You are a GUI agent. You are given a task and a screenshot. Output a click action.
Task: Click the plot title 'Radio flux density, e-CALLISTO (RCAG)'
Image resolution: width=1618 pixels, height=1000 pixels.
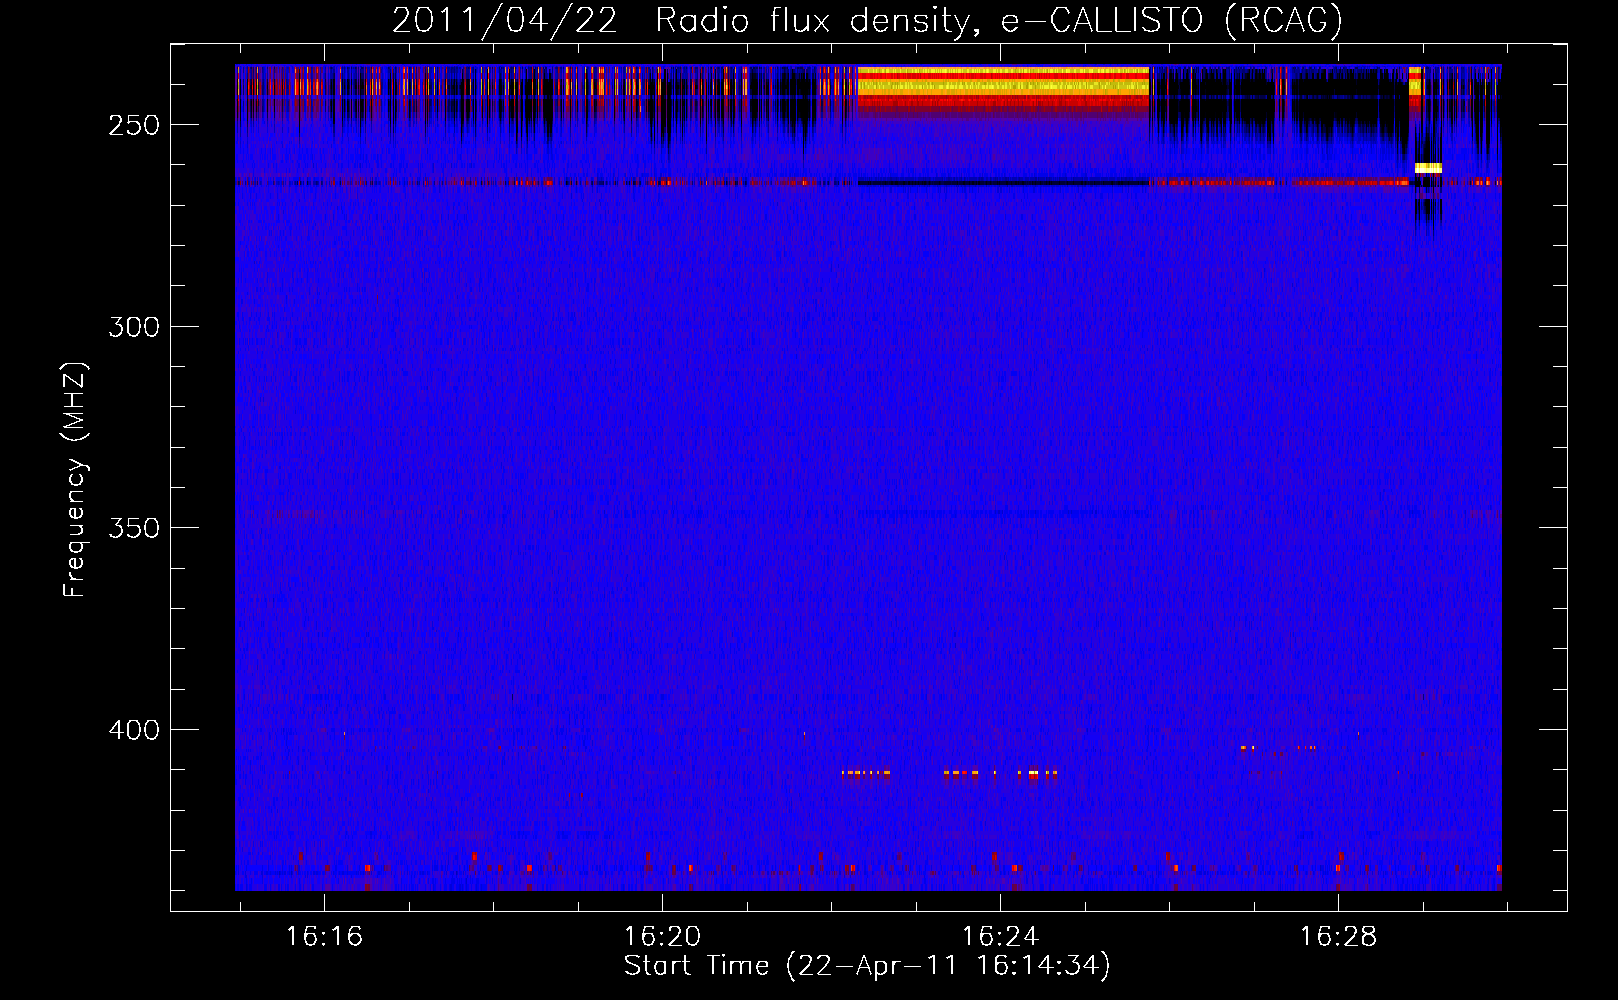(998, 20)
